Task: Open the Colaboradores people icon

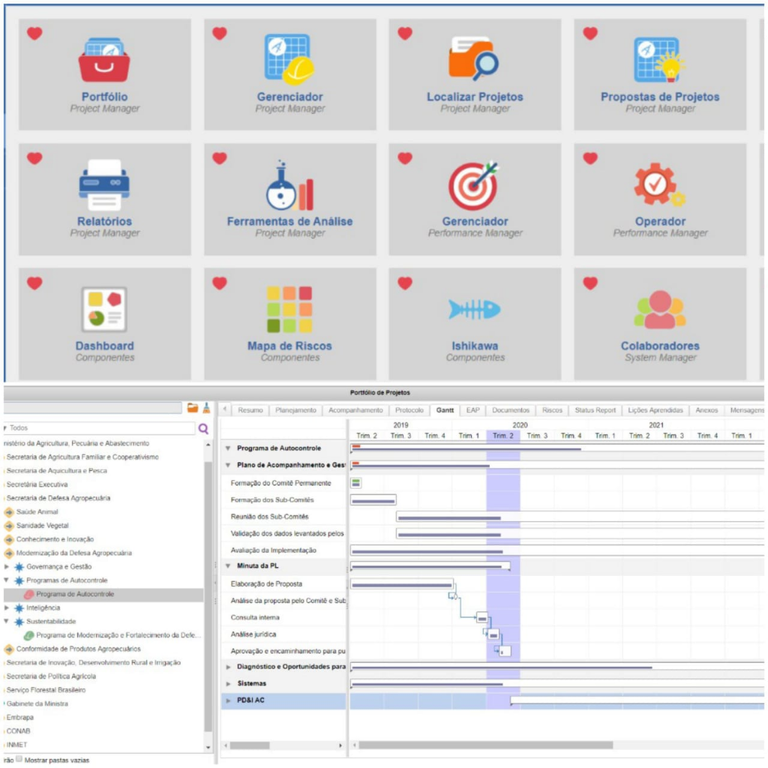Action: pos(659,310)
